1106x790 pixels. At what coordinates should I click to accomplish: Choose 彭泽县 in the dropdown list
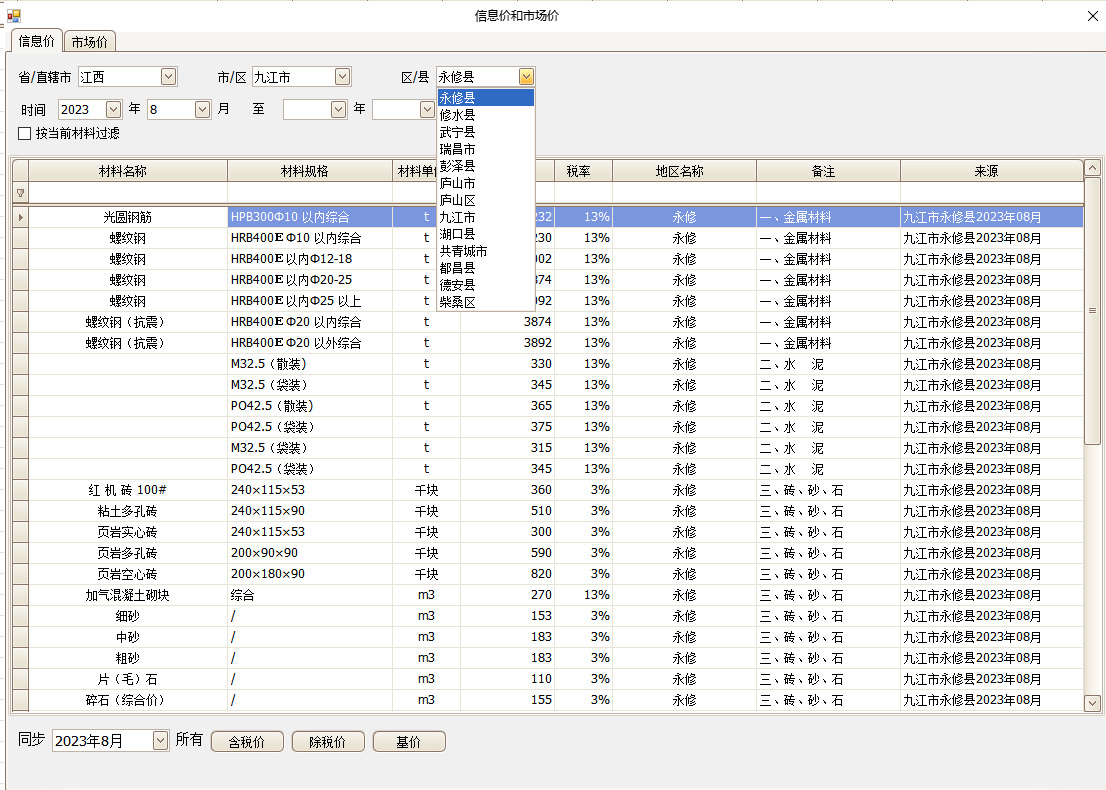click(485, 166)
